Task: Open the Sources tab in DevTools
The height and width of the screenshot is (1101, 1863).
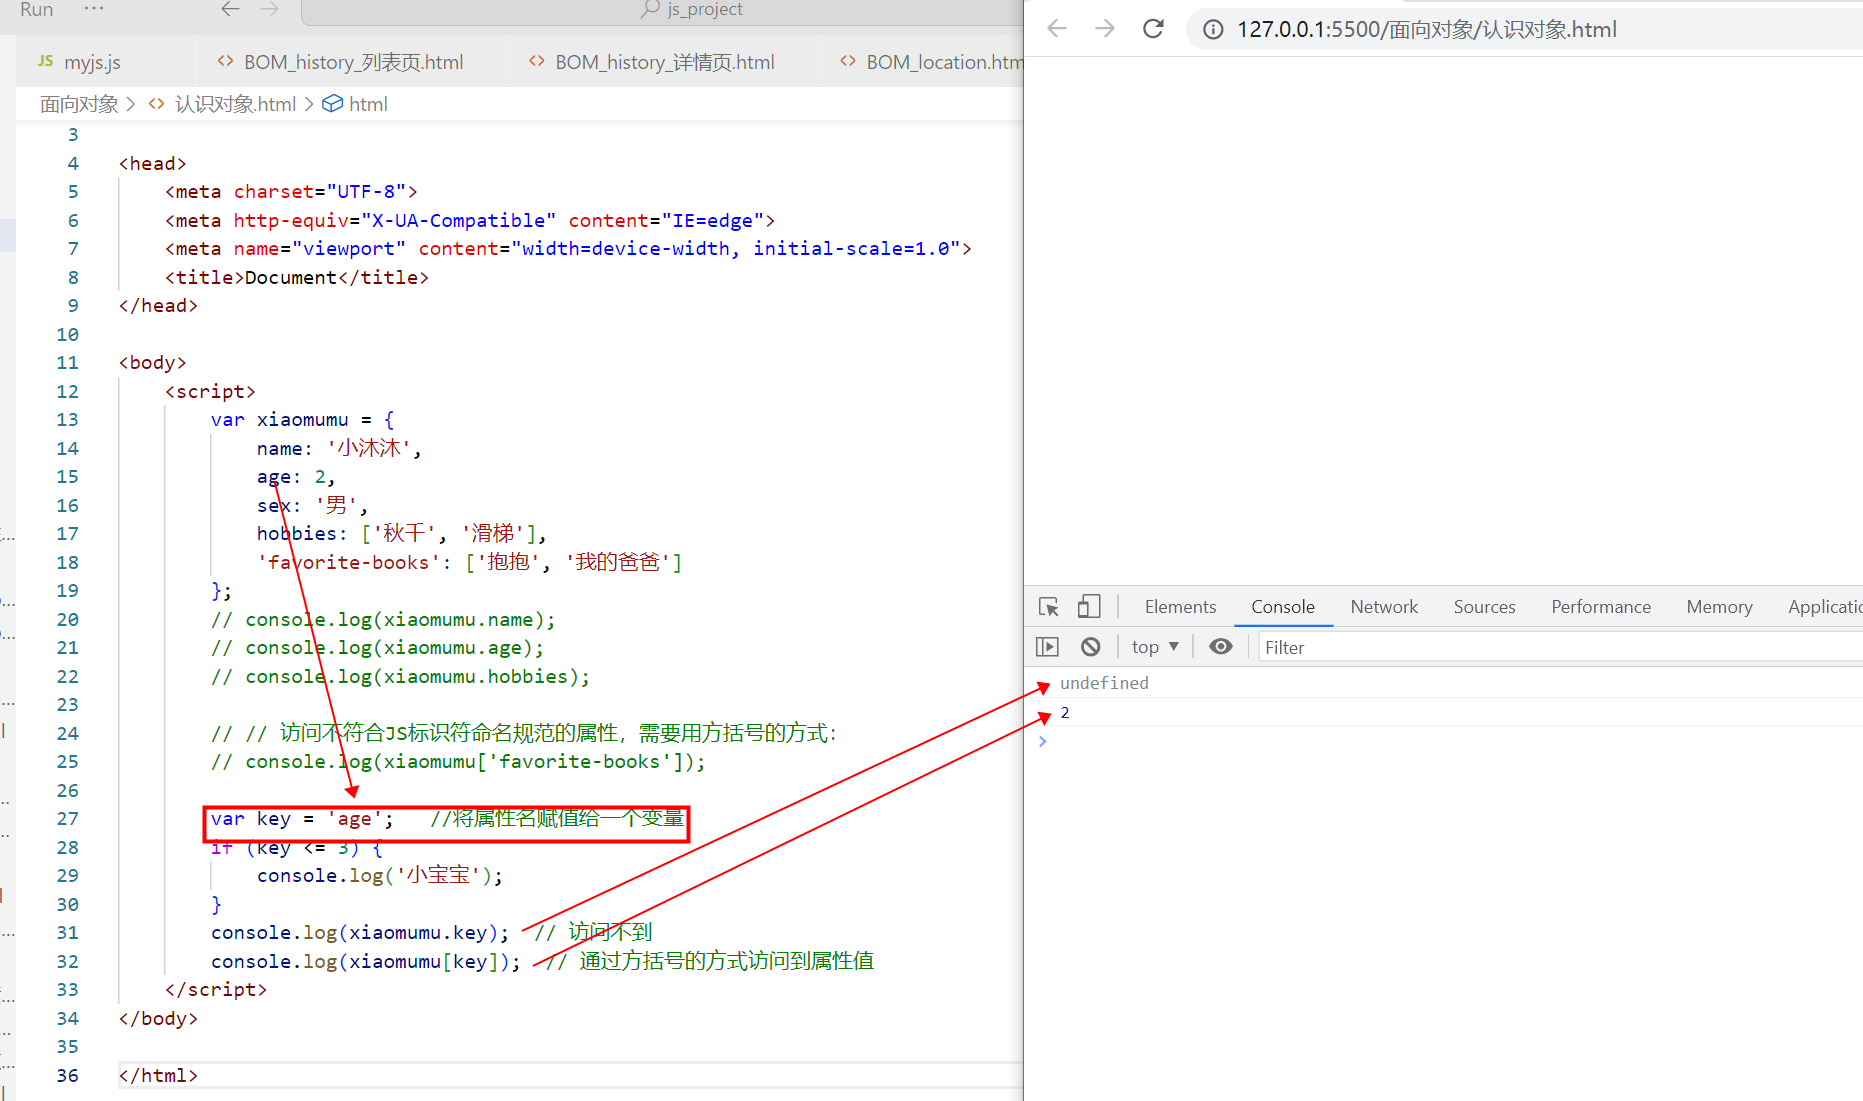Action: pos(1484,607)
